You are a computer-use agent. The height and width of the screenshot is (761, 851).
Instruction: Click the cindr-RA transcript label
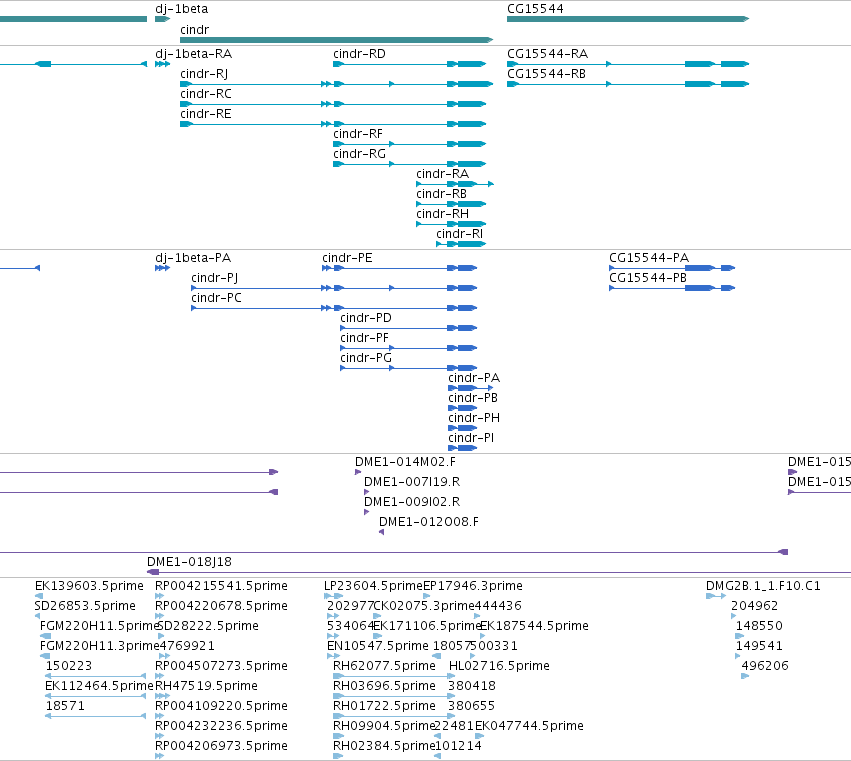click(442, 174)
